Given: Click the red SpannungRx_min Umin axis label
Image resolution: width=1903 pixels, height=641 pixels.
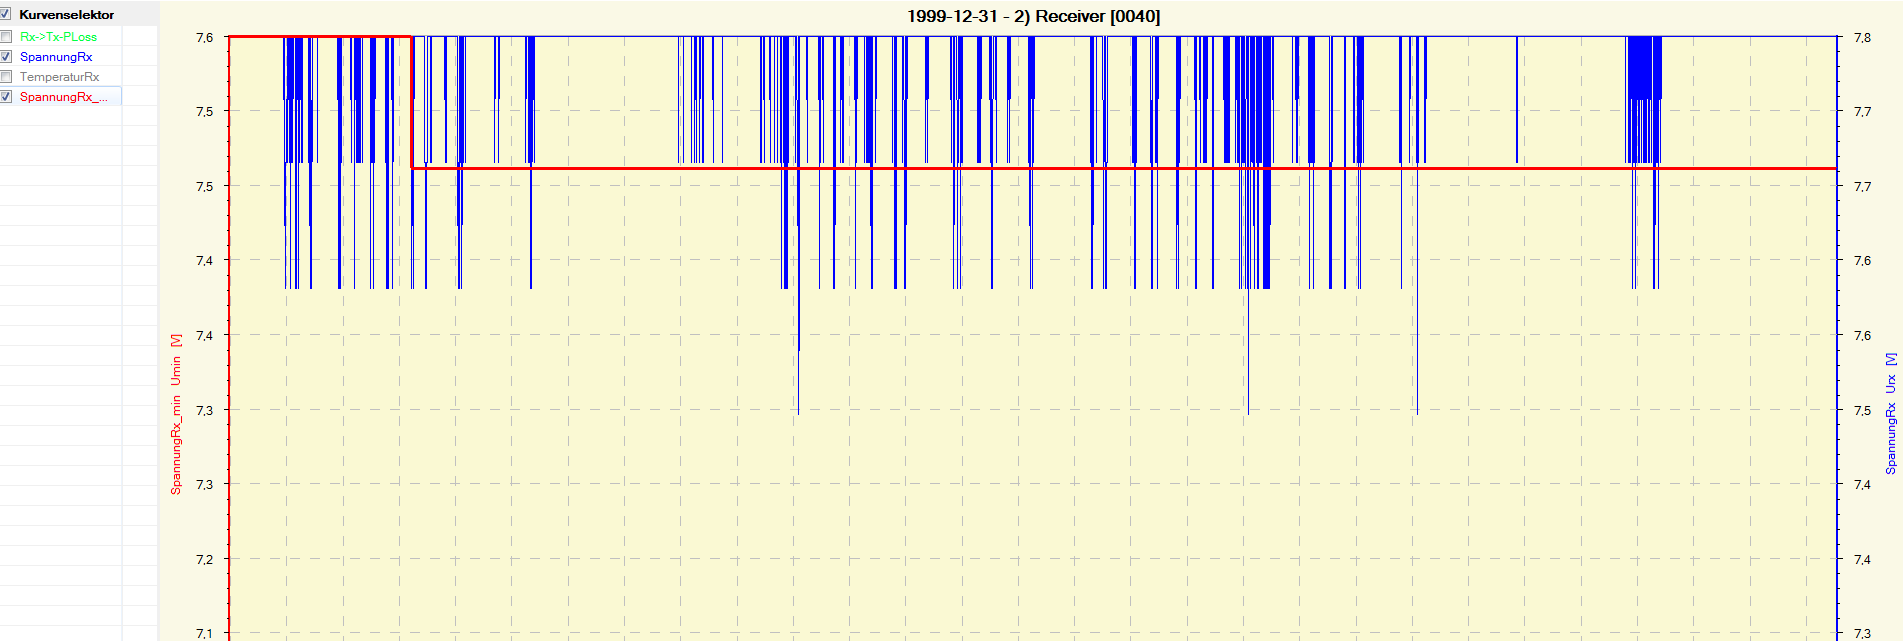Looking at the screenshot, I should pyautogui.click(x=176, y=414).
